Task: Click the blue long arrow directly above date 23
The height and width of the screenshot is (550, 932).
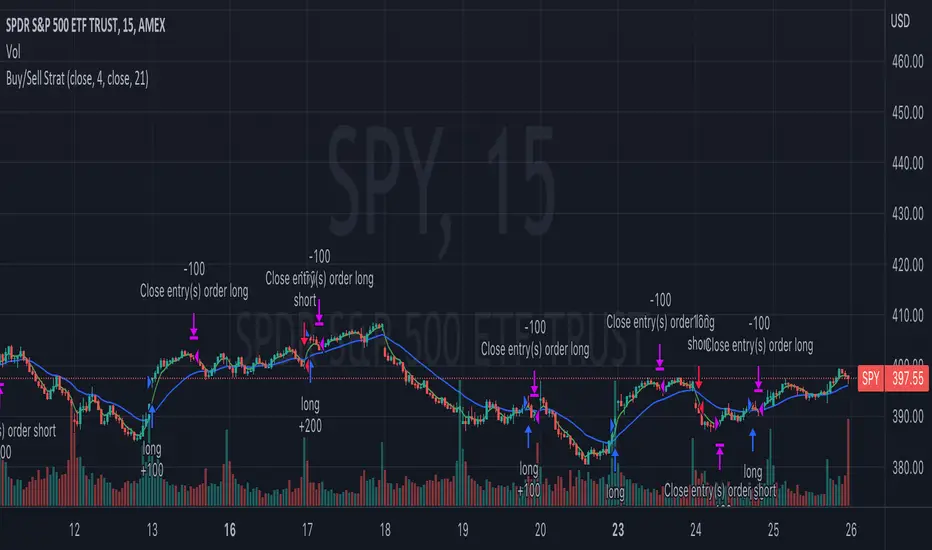Action: pyautogui.click(x=616, y=455)
